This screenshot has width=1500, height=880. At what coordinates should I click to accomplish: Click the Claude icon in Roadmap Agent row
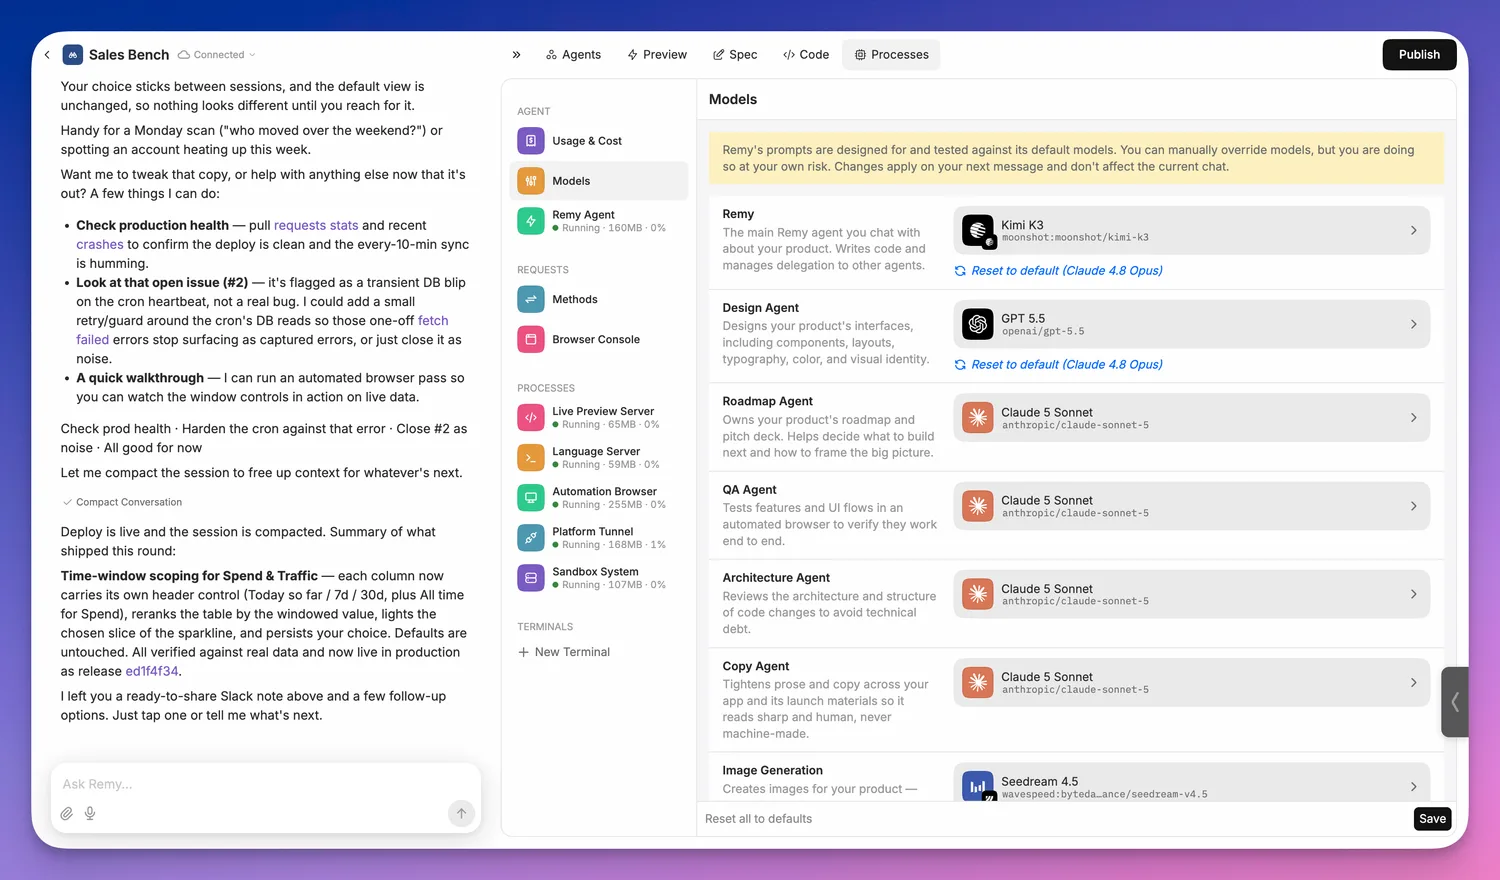coord(977,418)
